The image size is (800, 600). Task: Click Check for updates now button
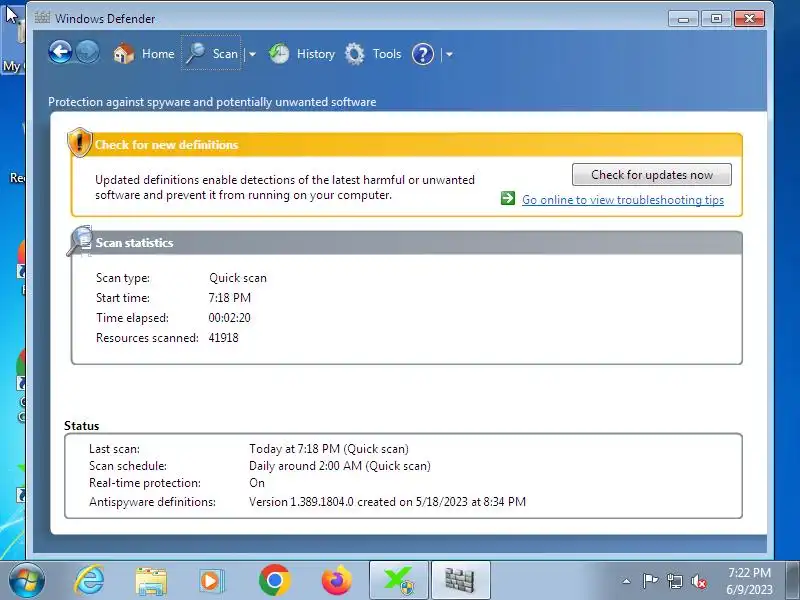(x=652, y=175)
